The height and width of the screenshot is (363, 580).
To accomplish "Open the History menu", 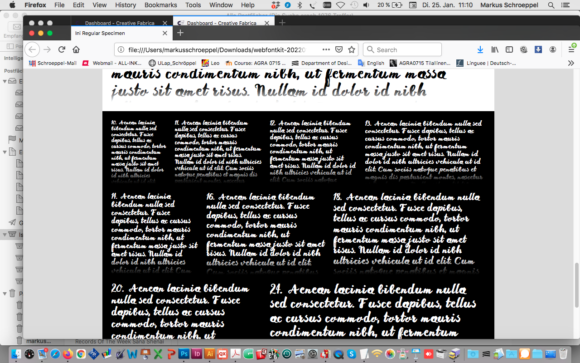I will point(125,5).
